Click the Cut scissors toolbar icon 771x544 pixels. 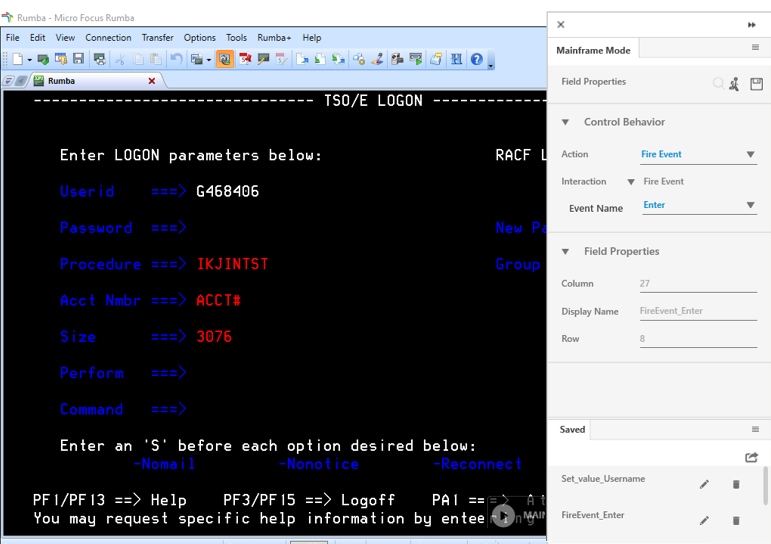[x=120, y=60]
